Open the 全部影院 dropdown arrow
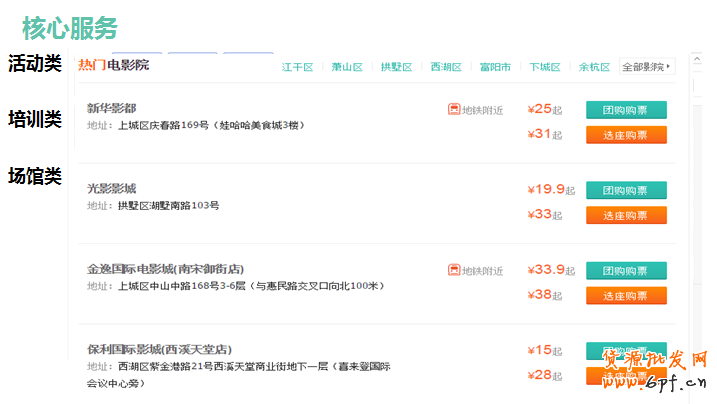The height and width of the screenshot is (404, 717). tap(669, 67)
